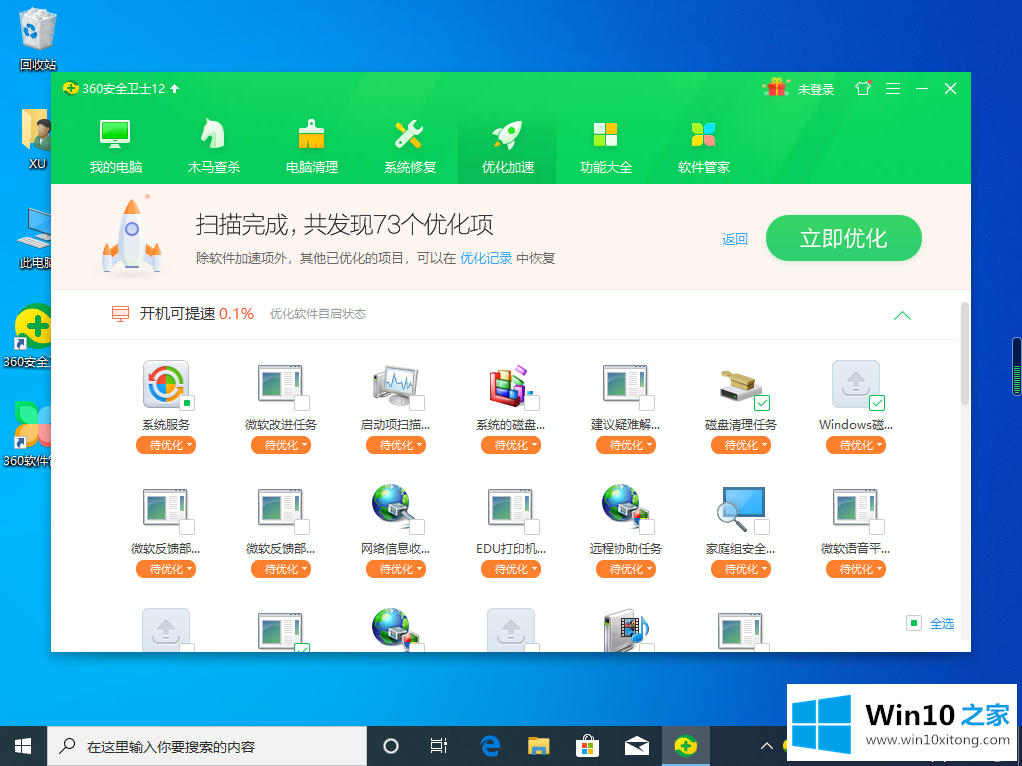Click the 建议疑难解 item icon

pyautogui.click(x=625, y=383)
